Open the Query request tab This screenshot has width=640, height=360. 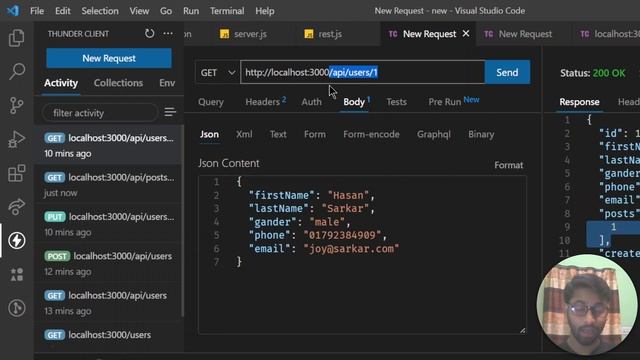point(211,102)
